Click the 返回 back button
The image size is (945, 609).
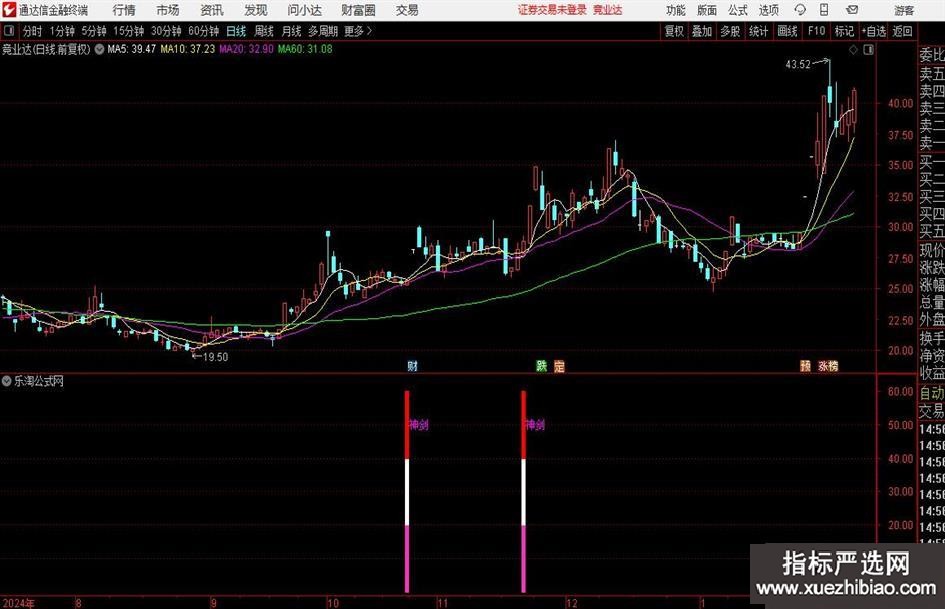click(903, 31)
